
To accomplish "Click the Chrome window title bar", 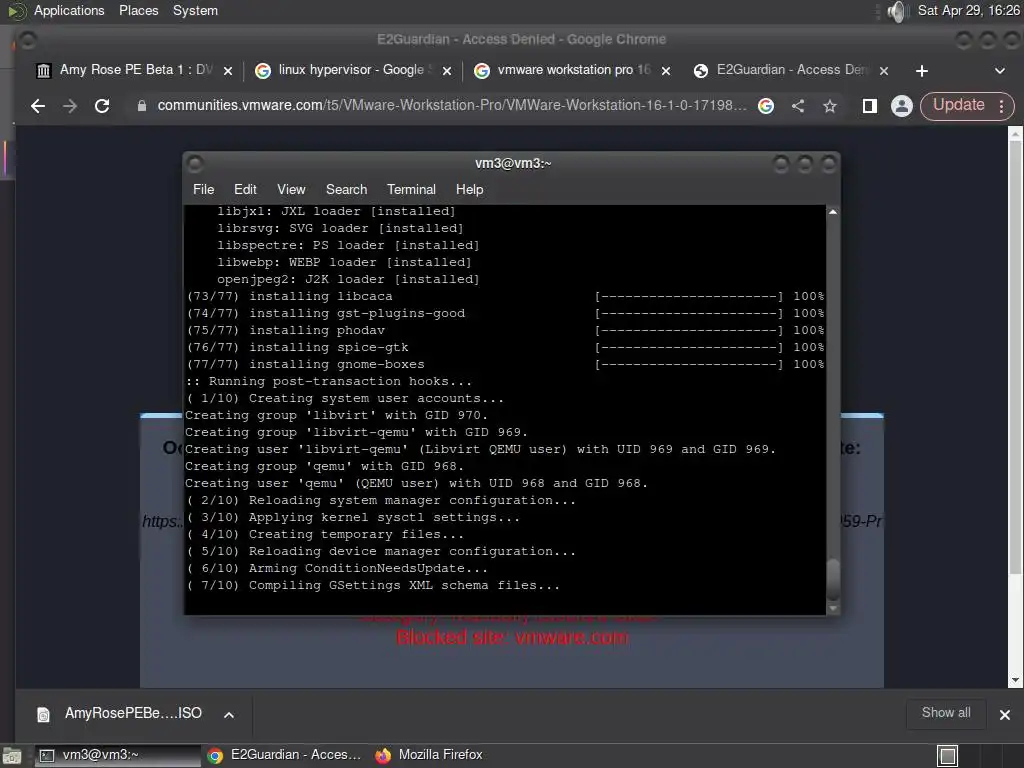I will pyautogui.click(x=521, y=39).
